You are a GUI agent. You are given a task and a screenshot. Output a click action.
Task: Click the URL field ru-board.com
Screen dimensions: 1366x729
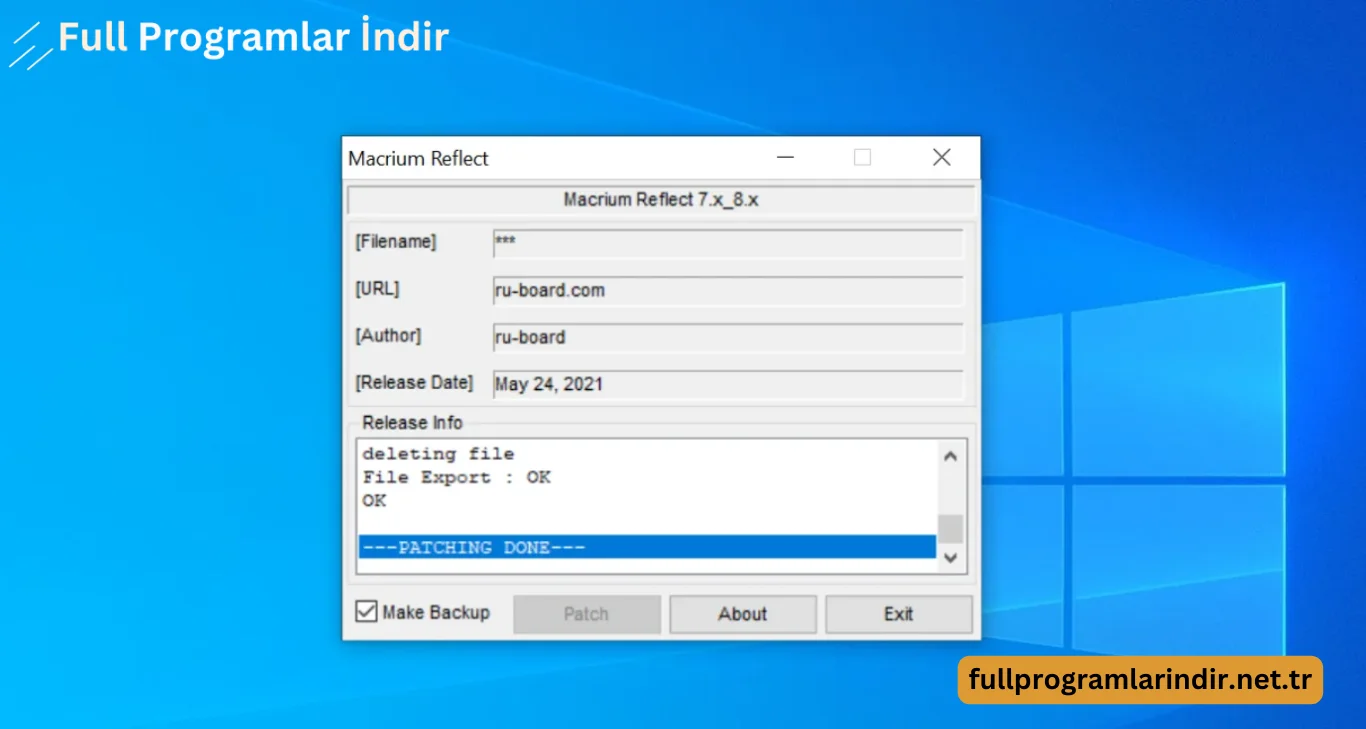coord(728,290)
